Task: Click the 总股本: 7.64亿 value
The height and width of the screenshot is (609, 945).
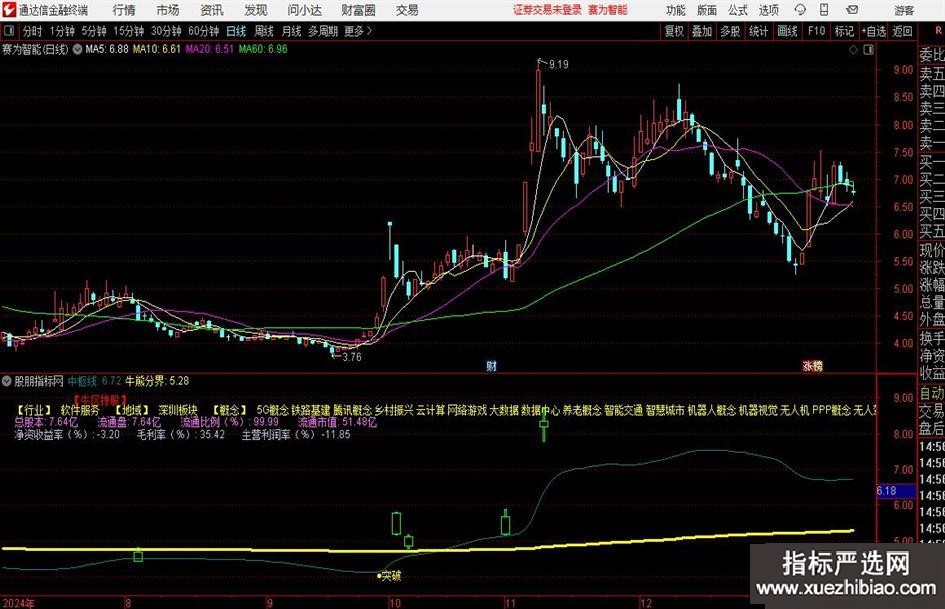Action: (46, 422)
